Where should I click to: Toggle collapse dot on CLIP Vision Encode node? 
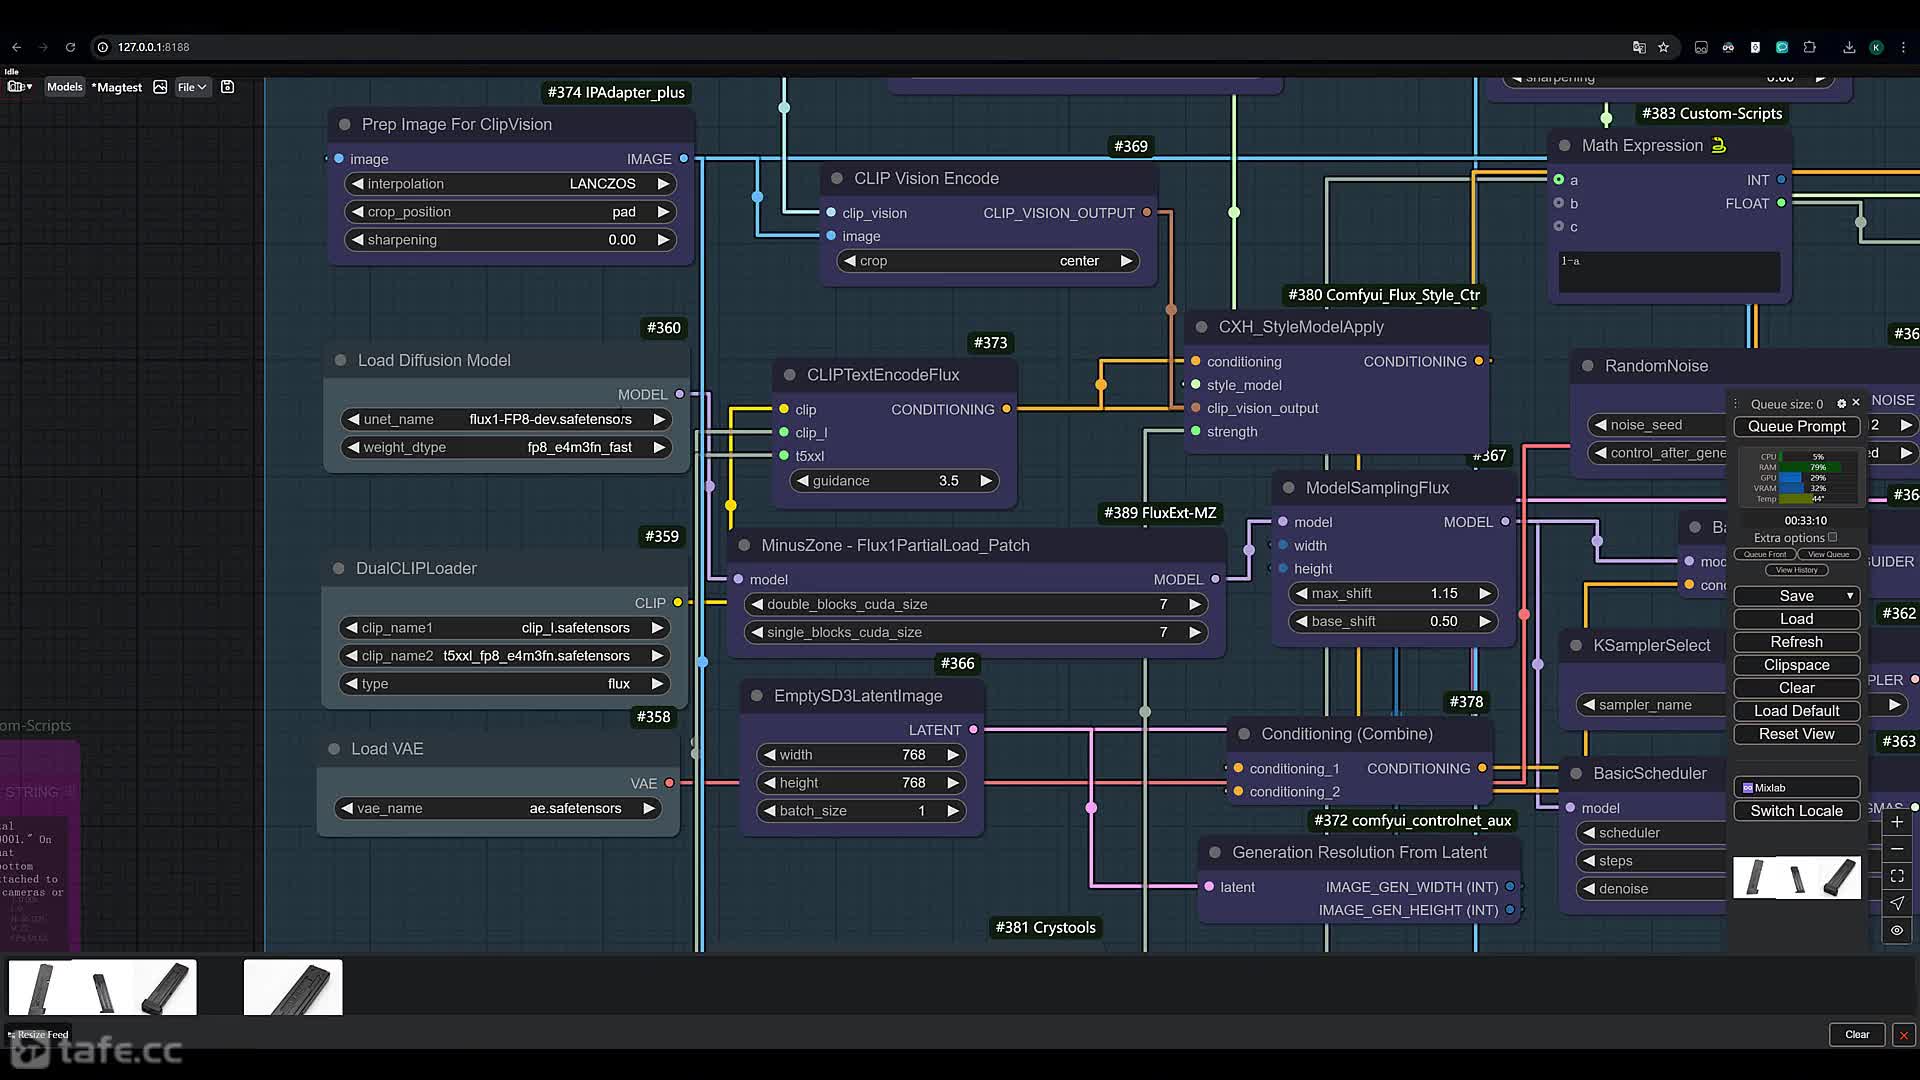(837, 179)
